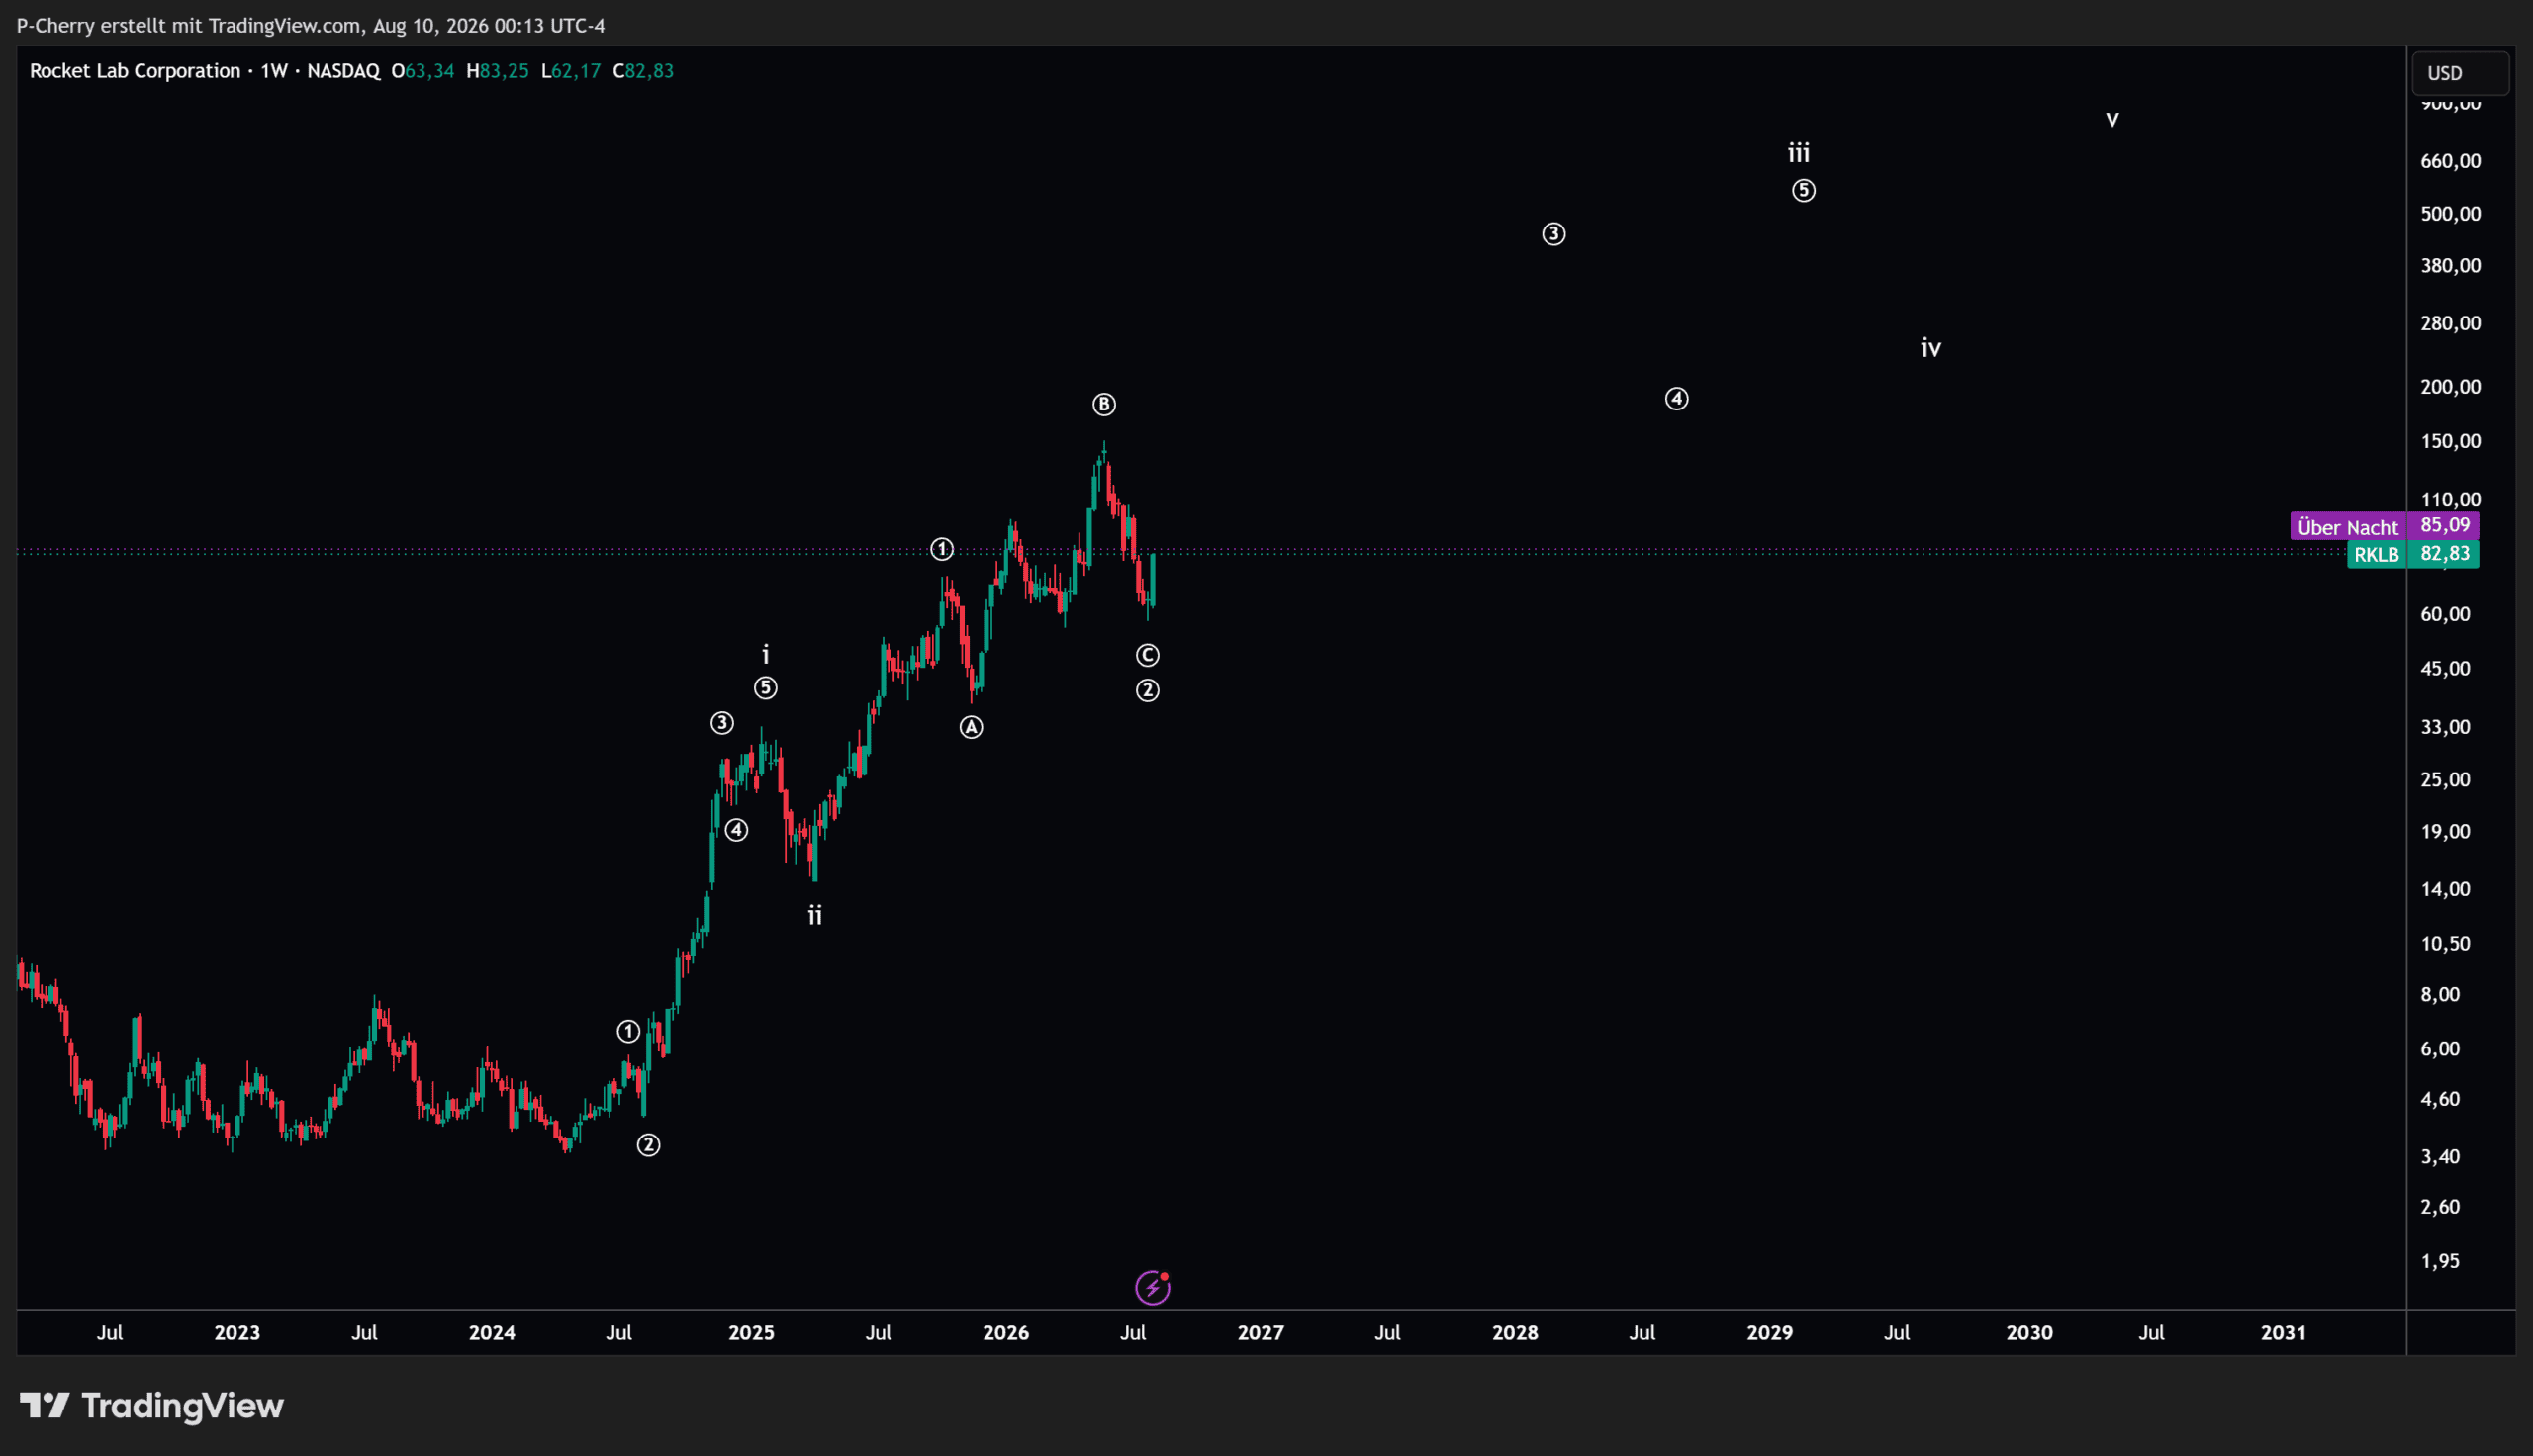Click the 4,60 price axis label
Viewport: 2533px width, 1456px height.
2440,1098
